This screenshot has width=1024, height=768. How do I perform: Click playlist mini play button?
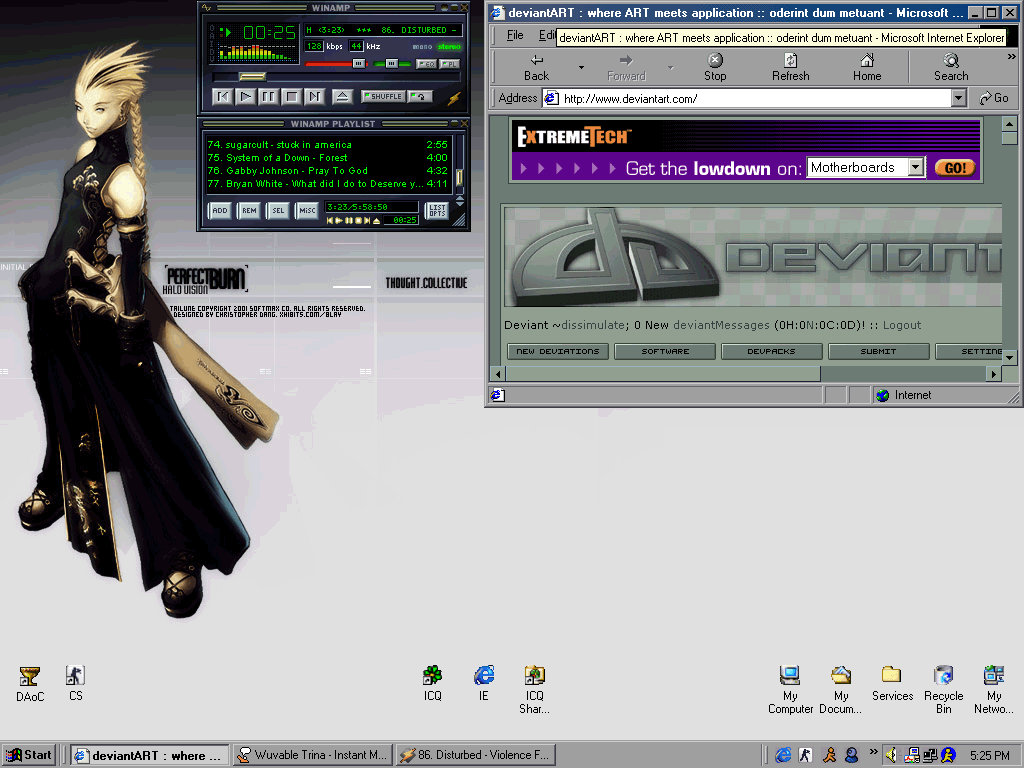coord(339,221)
